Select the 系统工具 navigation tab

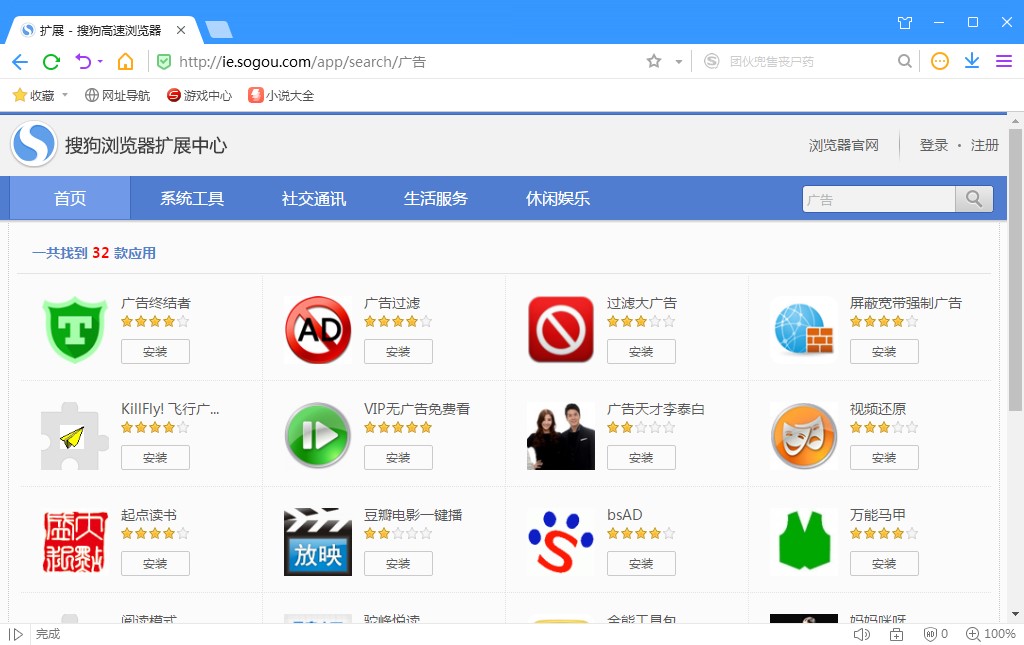click(x=192, y=198)
